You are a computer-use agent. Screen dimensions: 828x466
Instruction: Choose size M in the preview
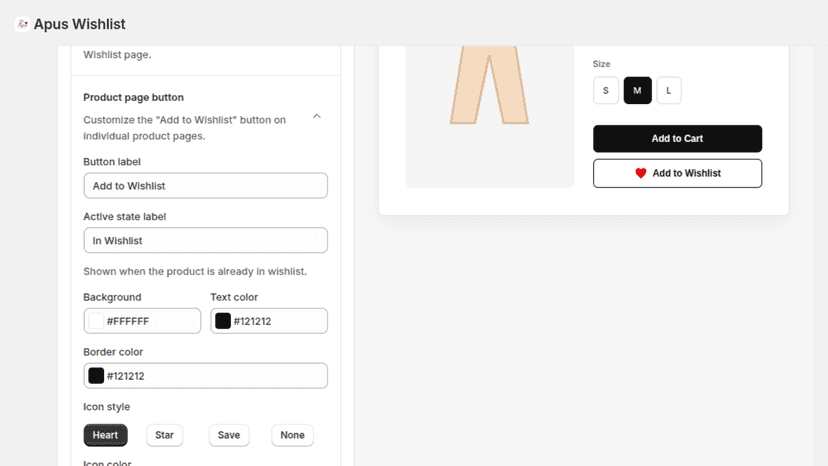coord(637,90)
